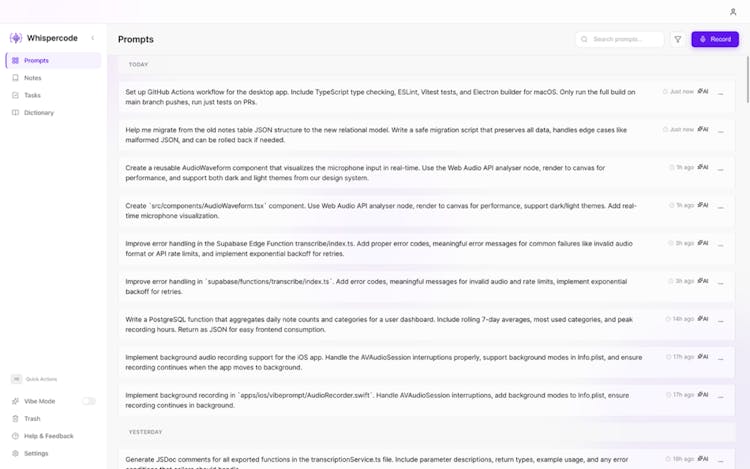The height and width of the screenshot is (469, 750).
Task: Toggle Vibe Mode switch
Action: coord(89,401)
